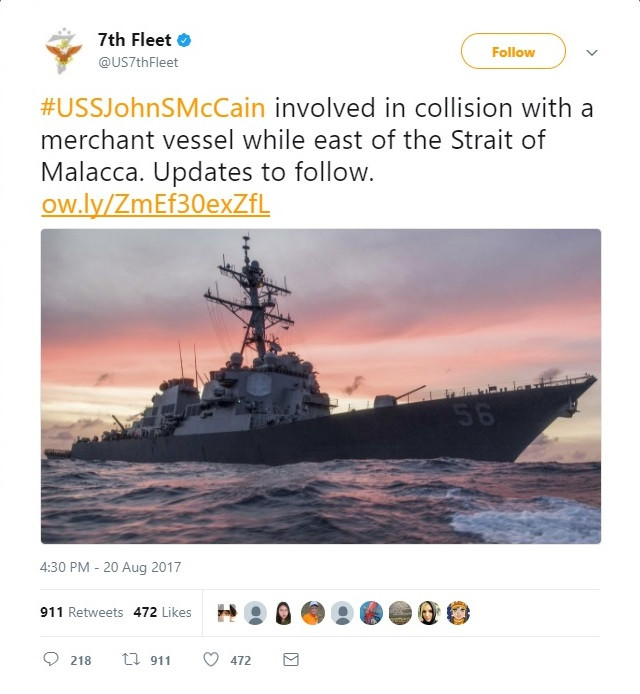Screen dimensions: 640x694
Task: Enlarge the destroyer ship photo
Action: point(320,386)
